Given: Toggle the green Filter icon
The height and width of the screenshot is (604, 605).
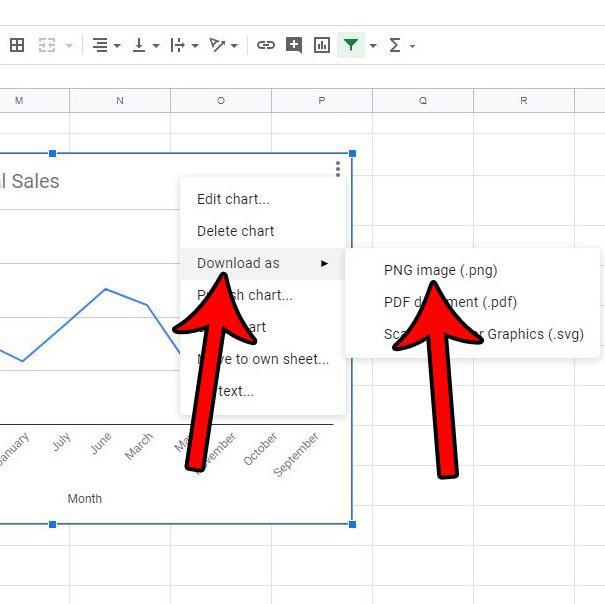Looking at the screenshot, I should coord(350,45).
